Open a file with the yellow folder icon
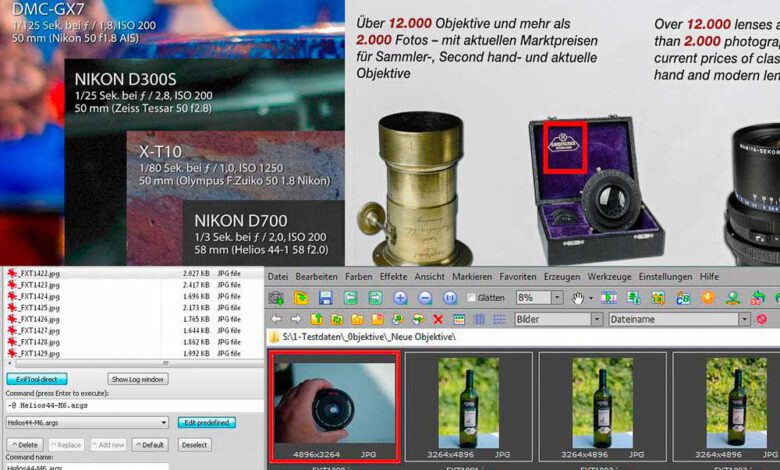This screenshot has height=470, width=780. (301, 298)
